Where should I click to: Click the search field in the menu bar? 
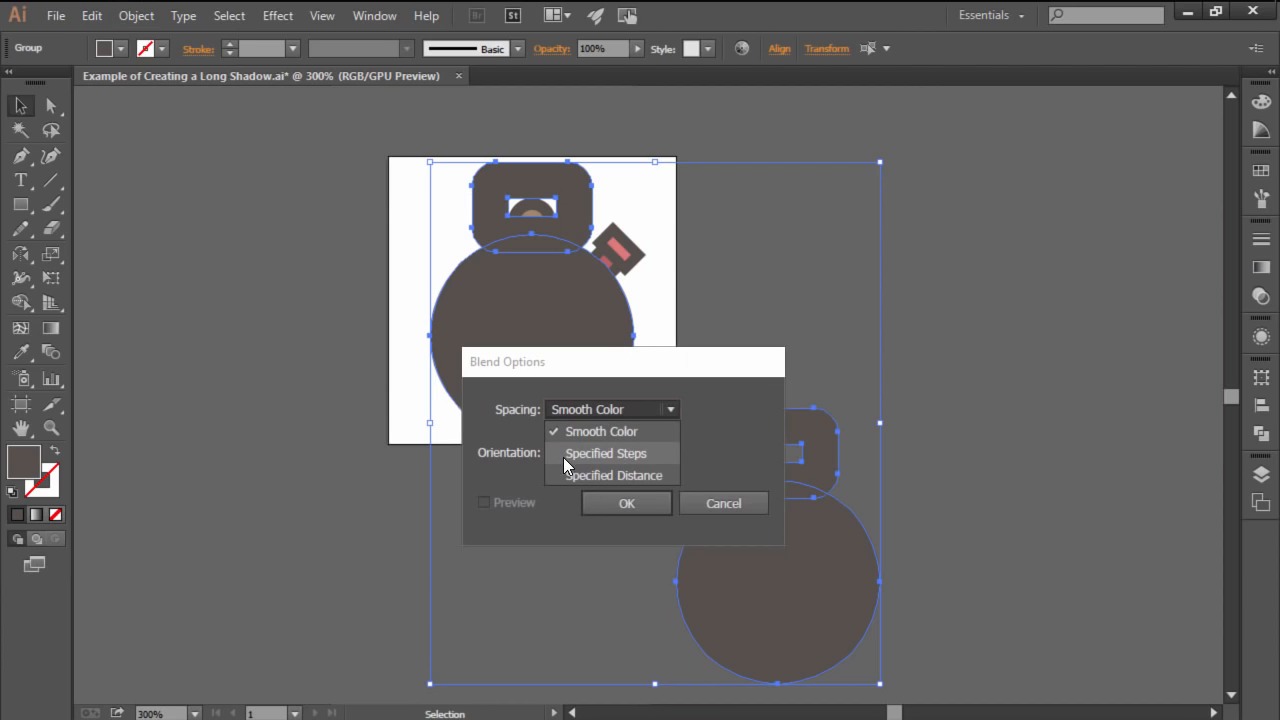[x=1106, y=15]
